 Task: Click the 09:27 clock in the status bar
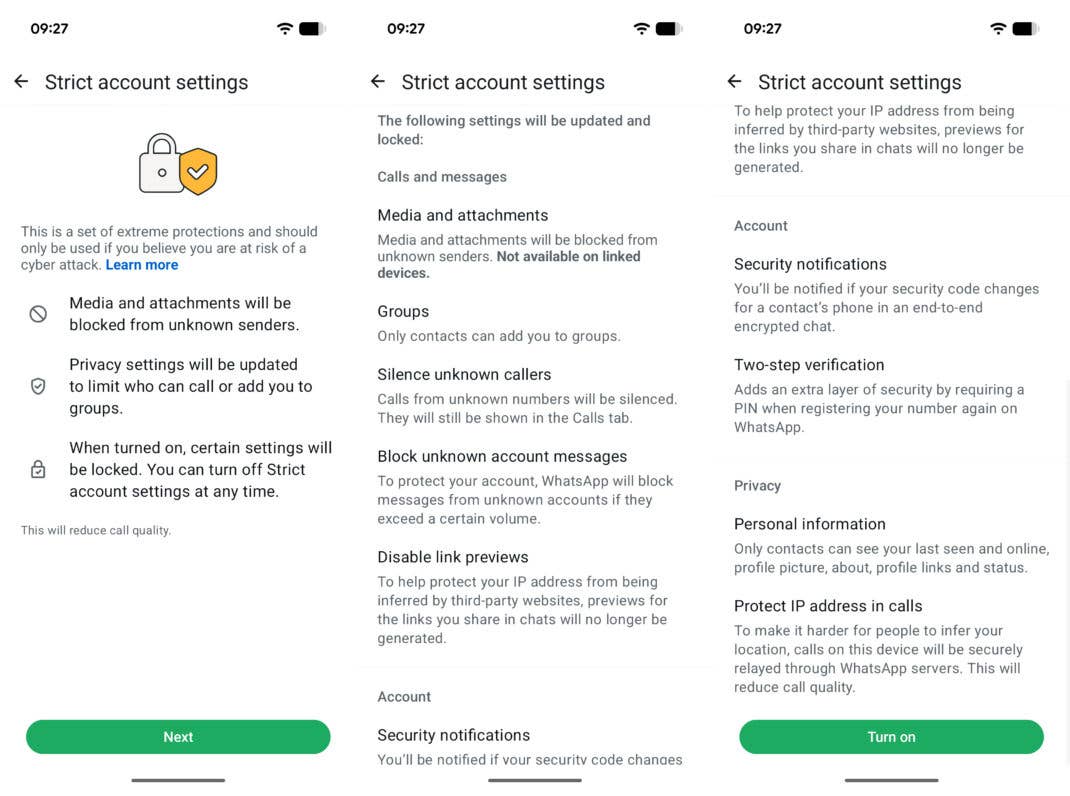click(x=48, y=28)
